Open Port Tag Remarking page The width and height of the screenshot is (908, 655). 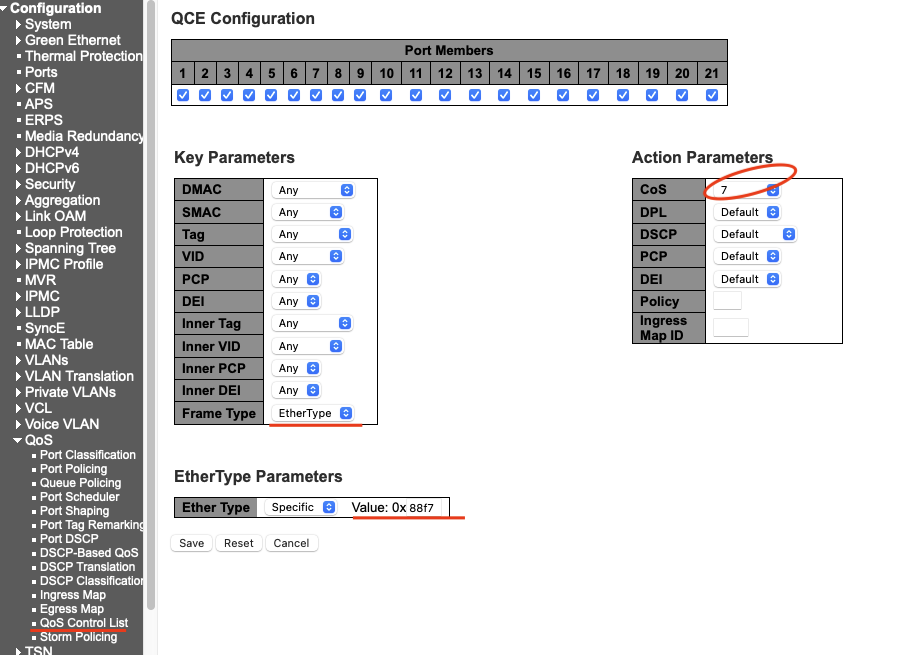(x=91, y=525)
